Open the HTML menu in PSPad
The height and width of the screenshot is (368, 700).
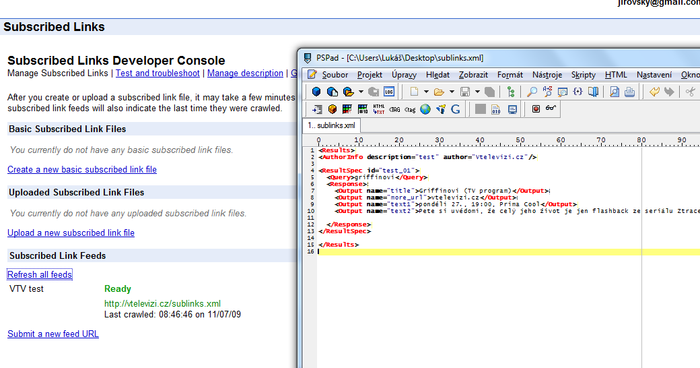click(616, 75)
